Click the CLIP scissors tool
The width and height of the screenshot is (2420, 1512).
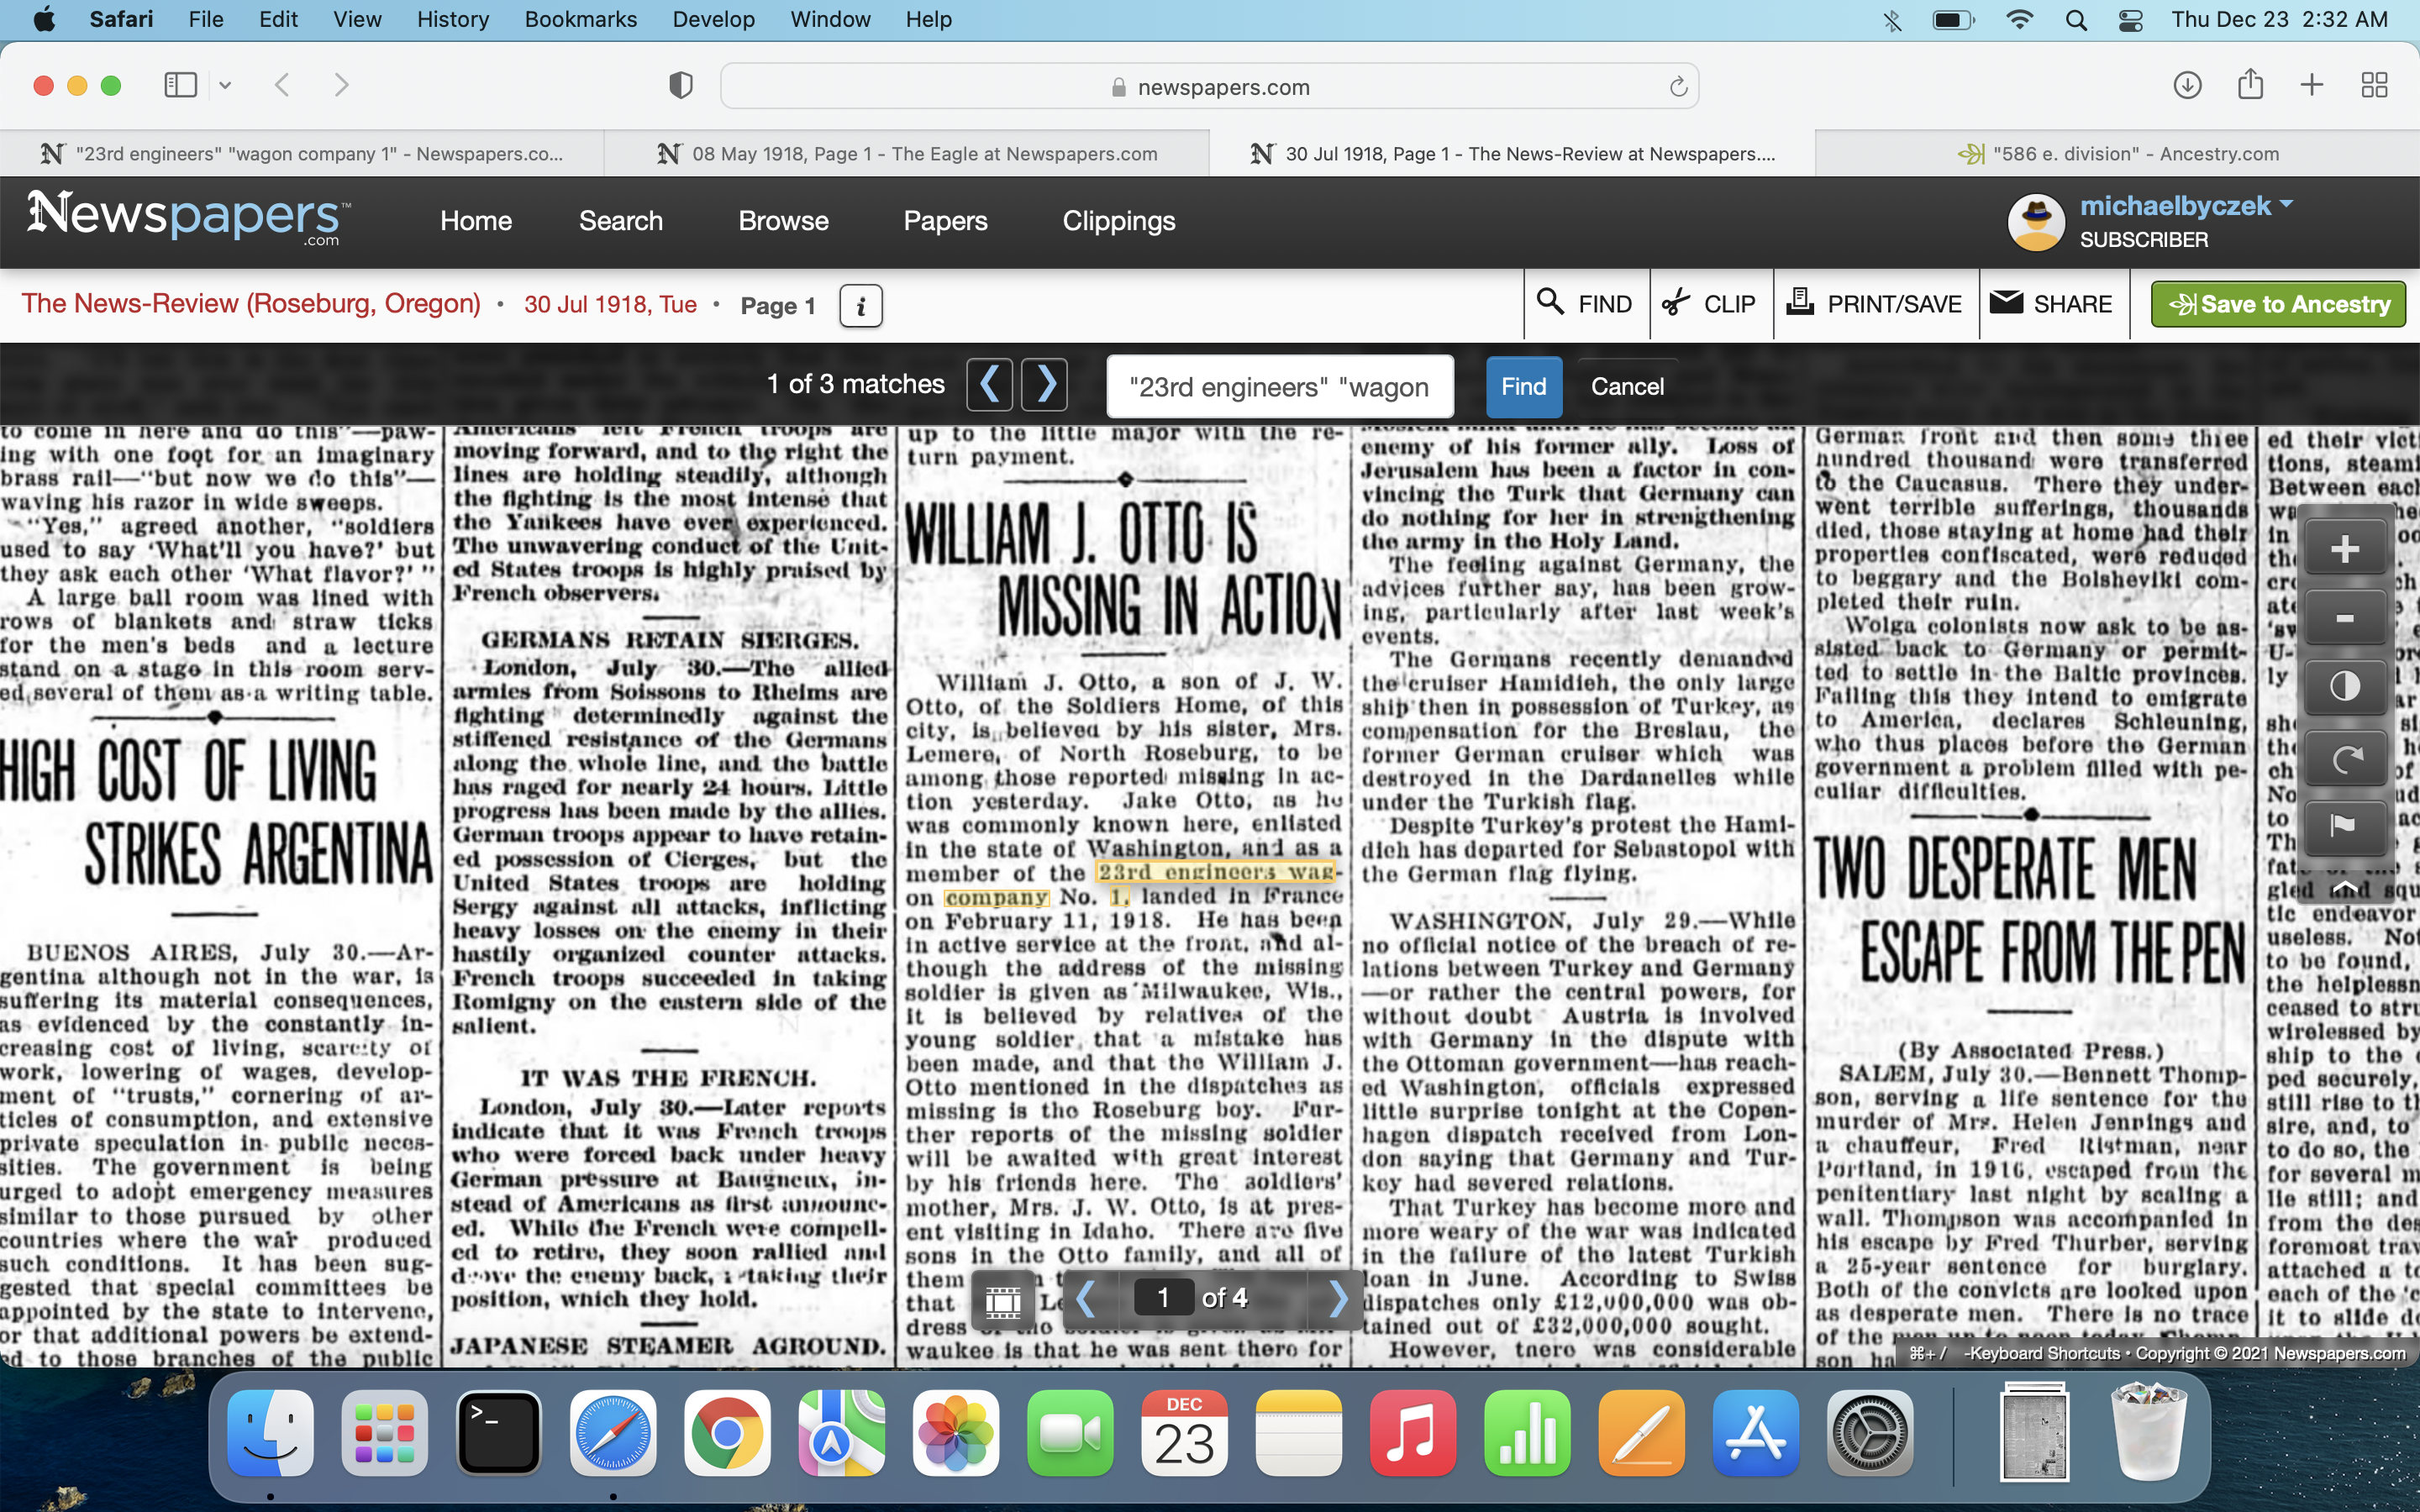[x=1709, y=304]
